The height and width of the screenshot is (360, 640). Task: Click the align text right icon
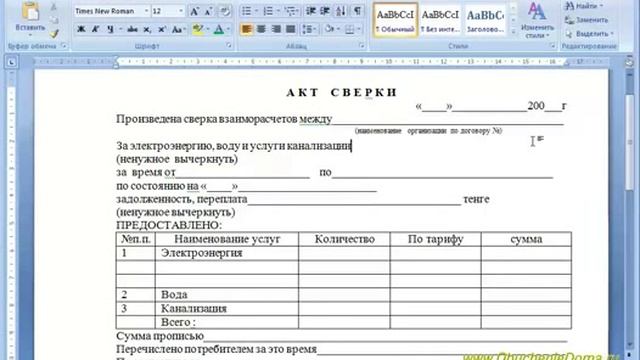click(x=276, y=29)
